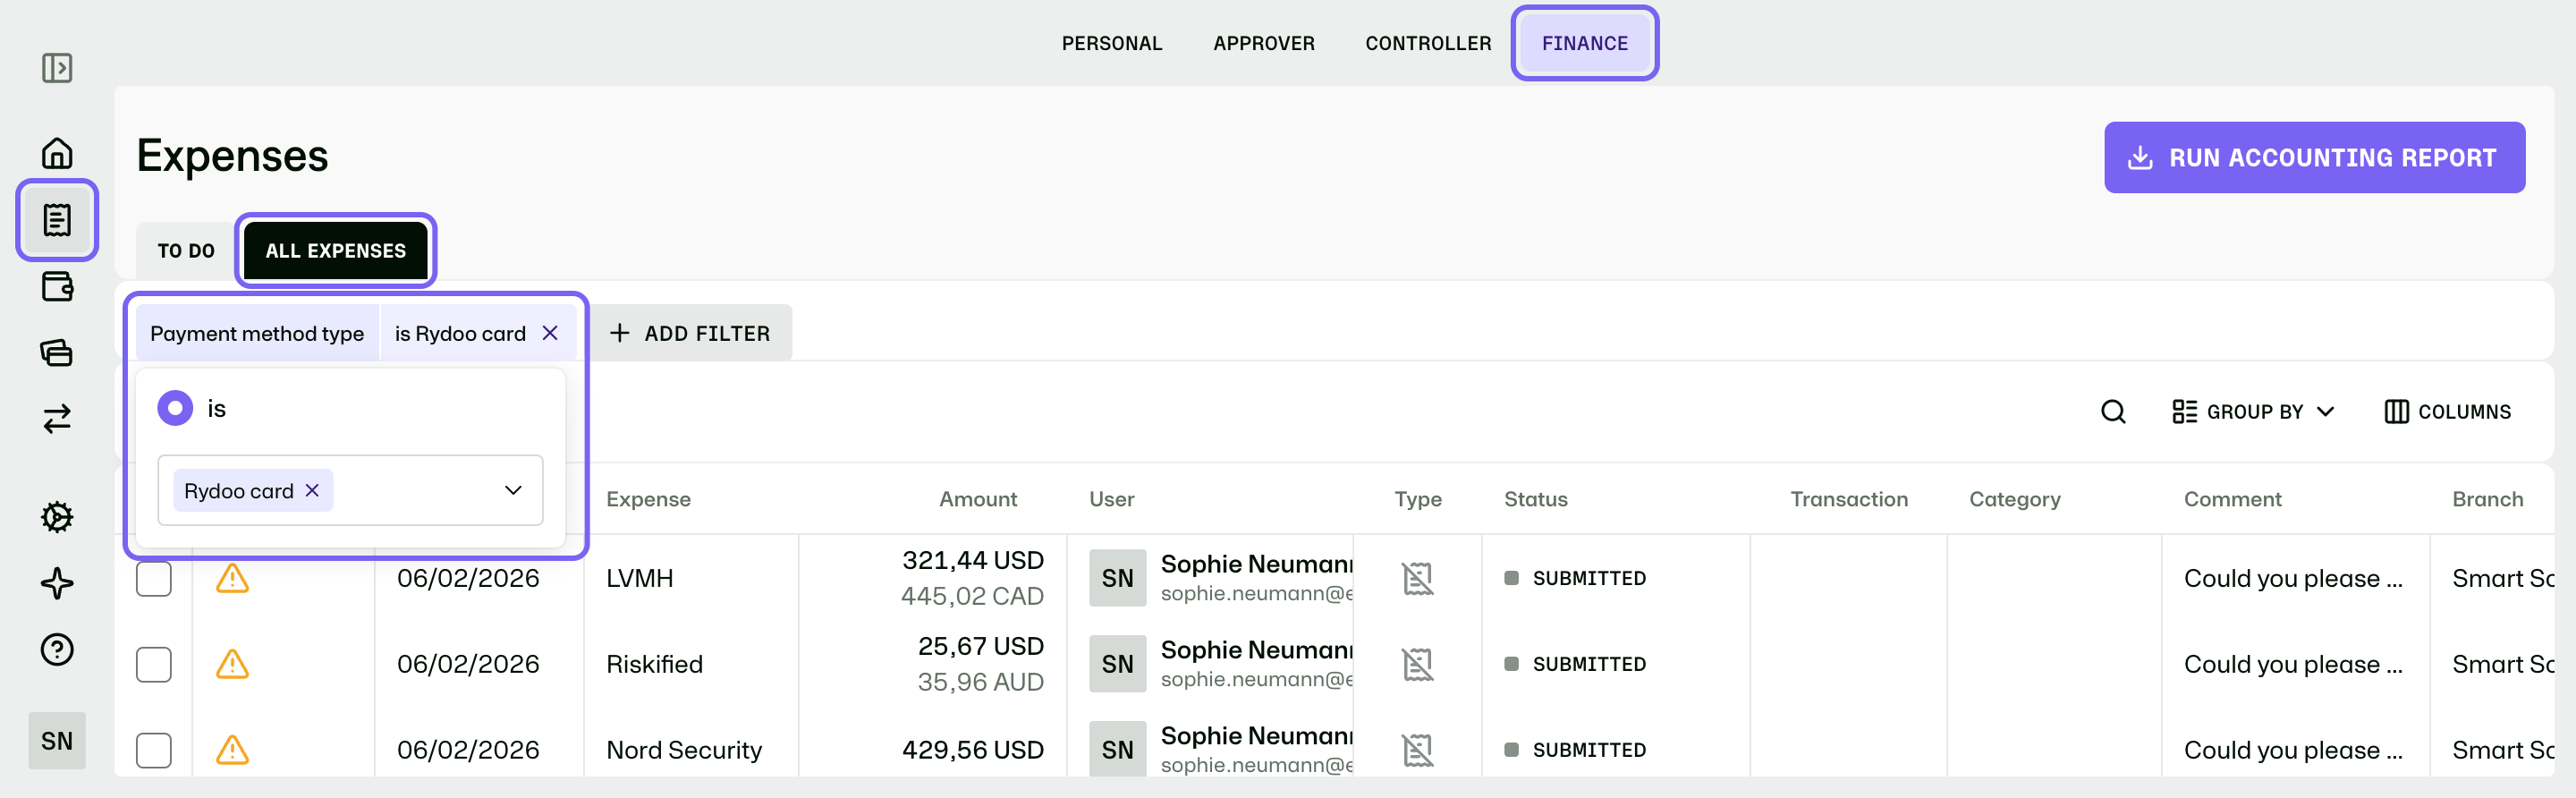2576x798 pixels.
Task: Open the Home icon in sidebar
Action: point(57,153)
